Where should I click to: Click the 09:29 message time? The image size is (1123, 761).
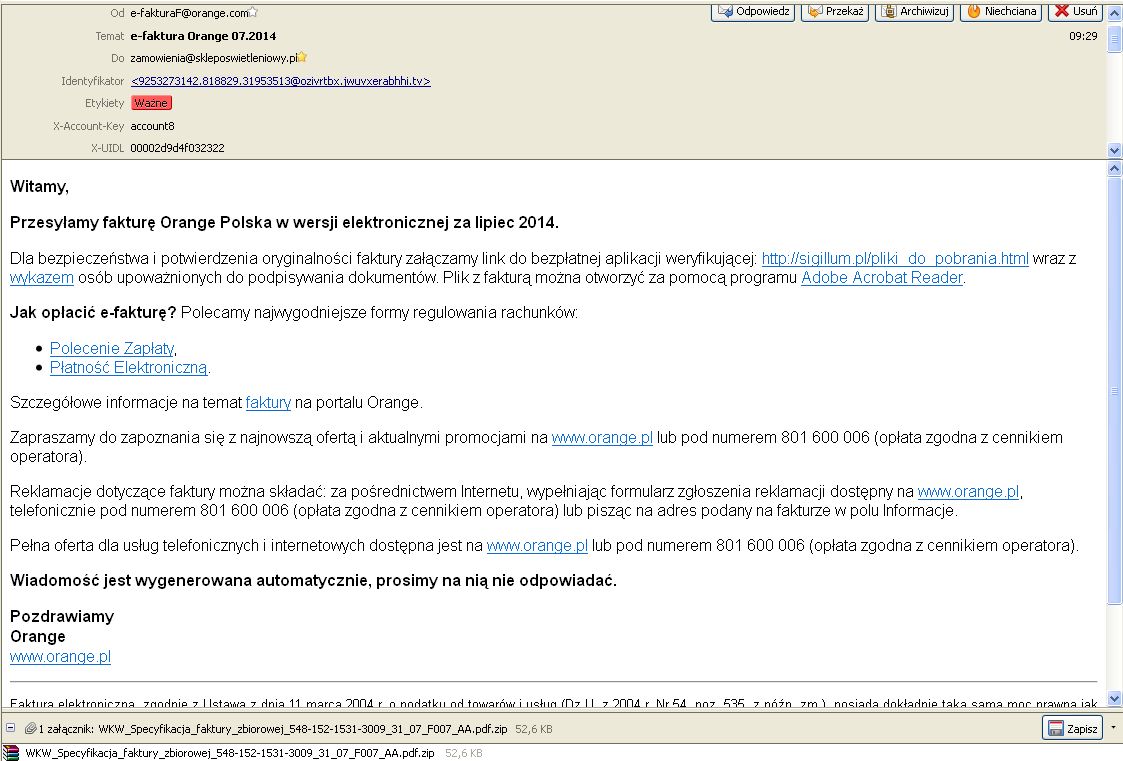(1083, 36)
